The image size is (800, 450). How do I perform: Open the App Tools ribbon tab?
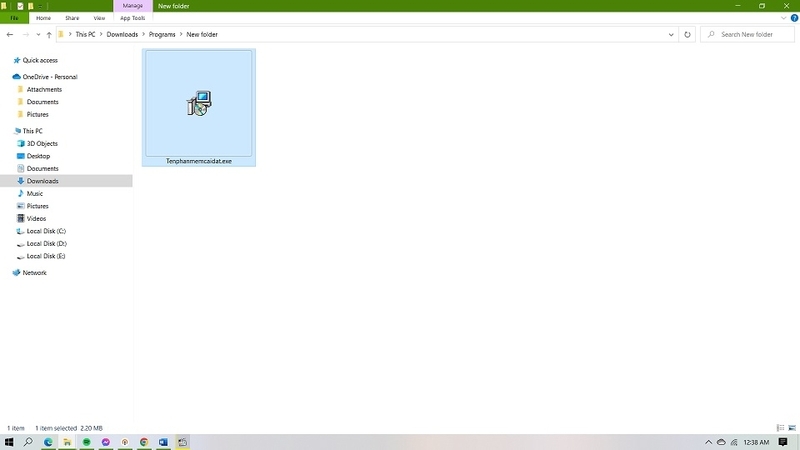pyautogui.click(x=131, y=18)
